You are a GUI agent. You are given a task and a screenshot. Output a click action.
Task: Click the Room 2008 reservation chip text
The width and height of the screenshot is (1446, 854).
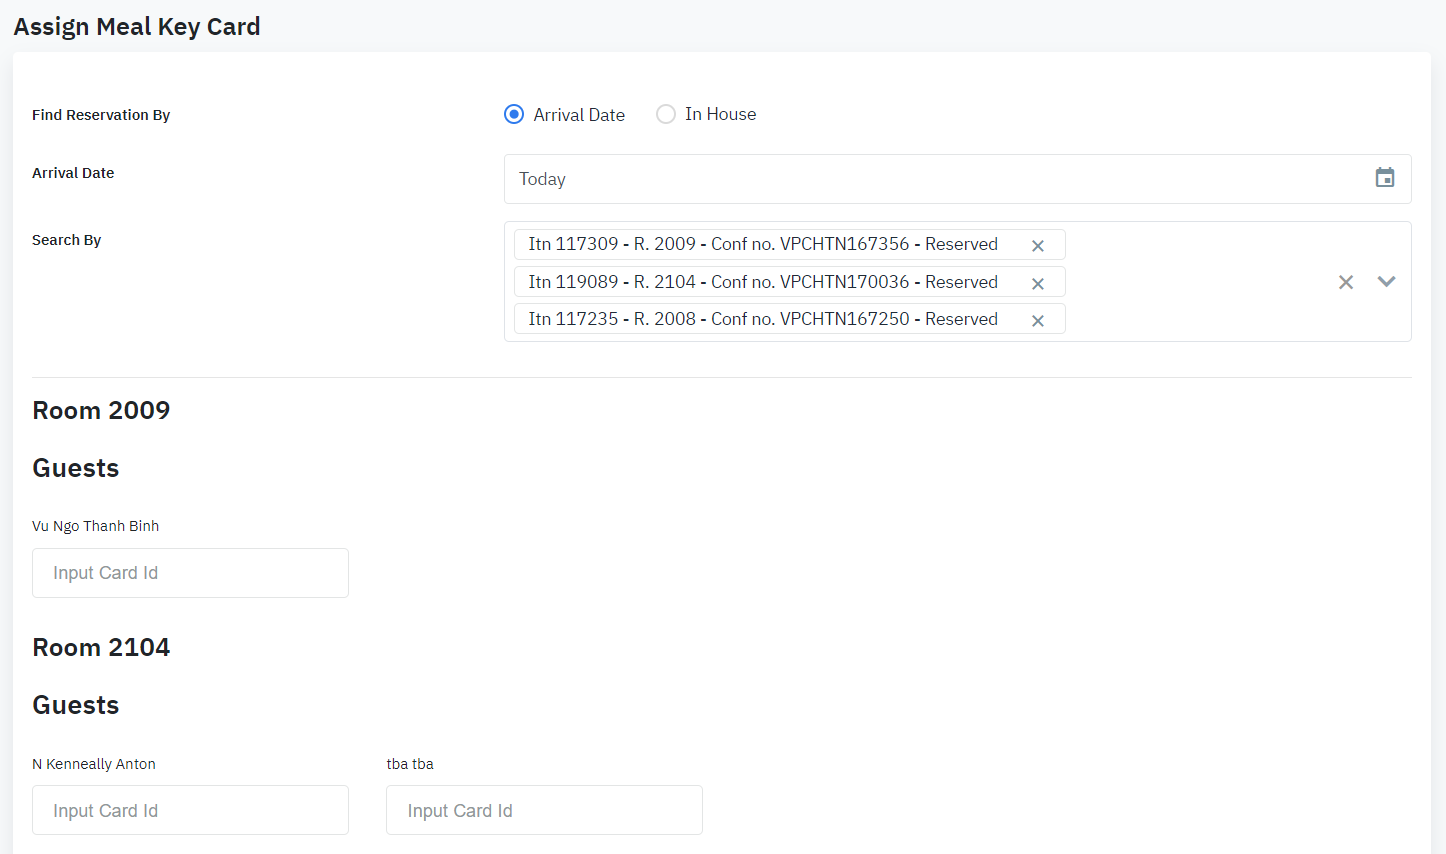(x=762, y=319)
